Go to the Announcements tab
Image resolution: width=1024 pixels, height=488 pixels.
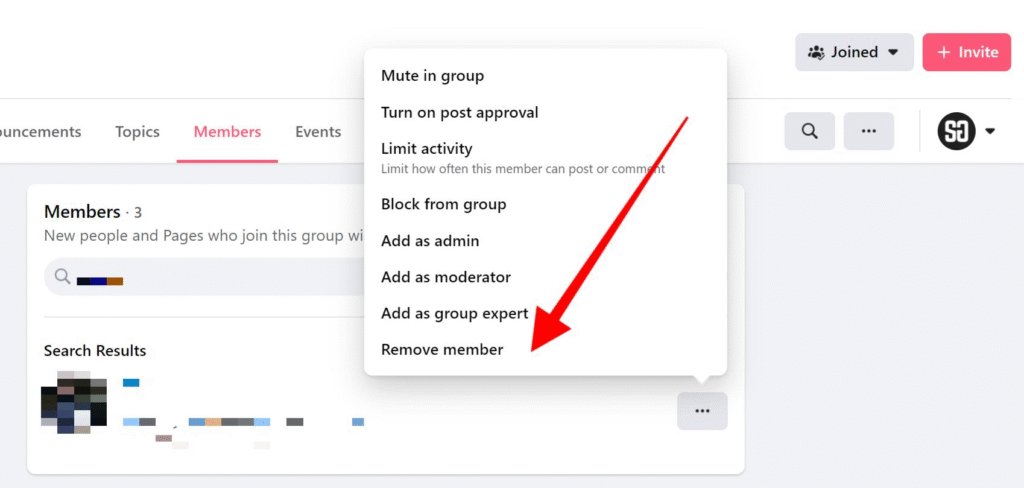(40, 132)
